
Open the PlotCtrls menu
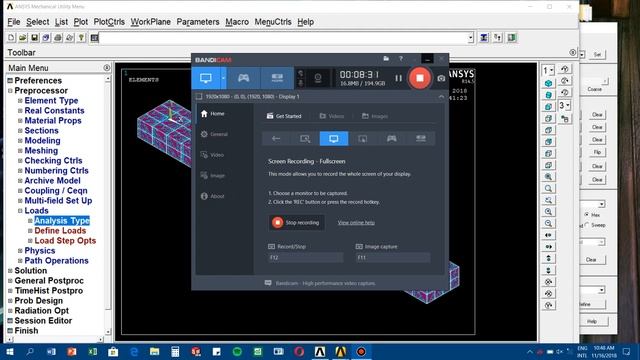(x=109, y=22)
